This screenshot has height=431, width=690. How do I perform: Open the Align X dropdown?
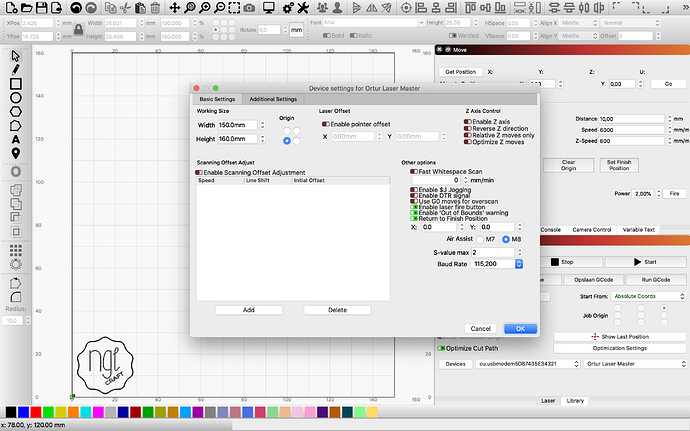tap(579, 23)
